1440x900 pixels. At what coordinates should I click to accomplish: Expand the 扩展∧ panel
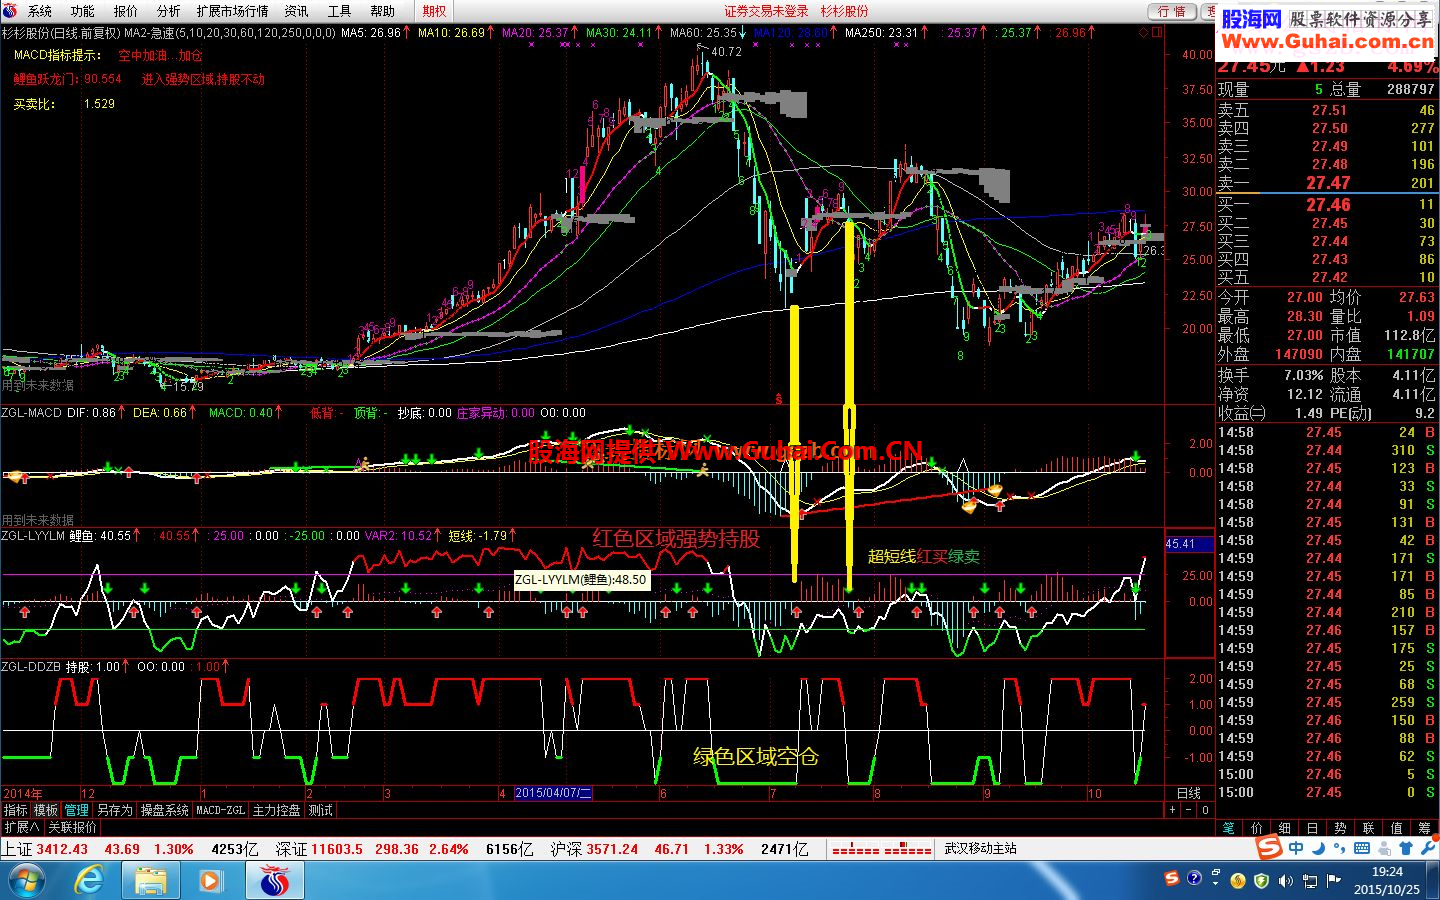click(22, 827)
